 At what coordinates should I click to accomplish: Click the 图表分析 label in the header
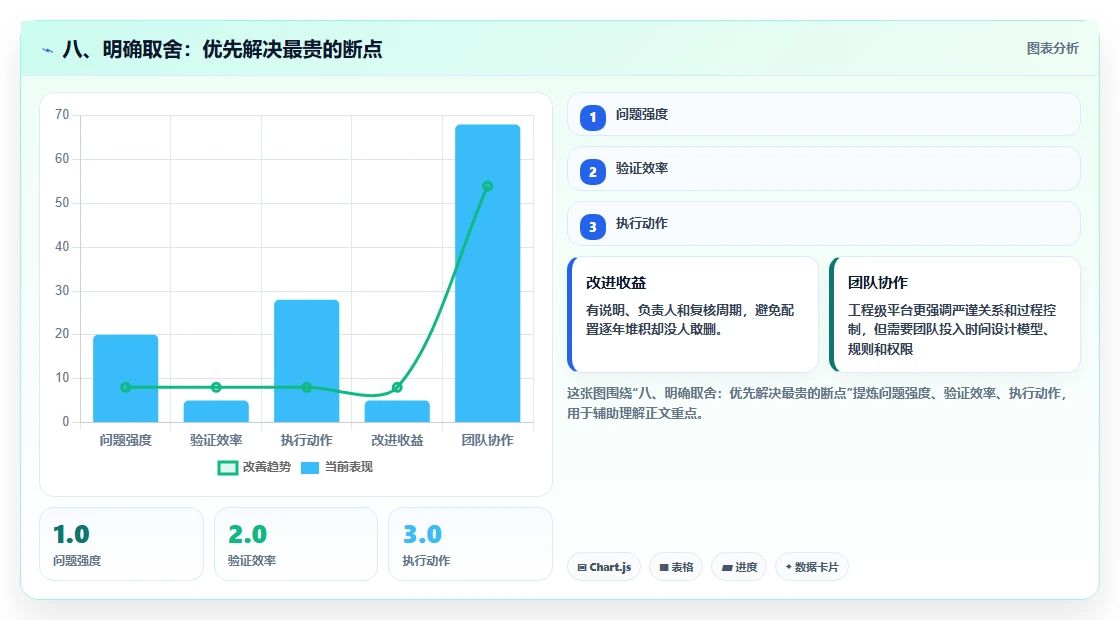pyautogui.click(x=1052, y=49)
